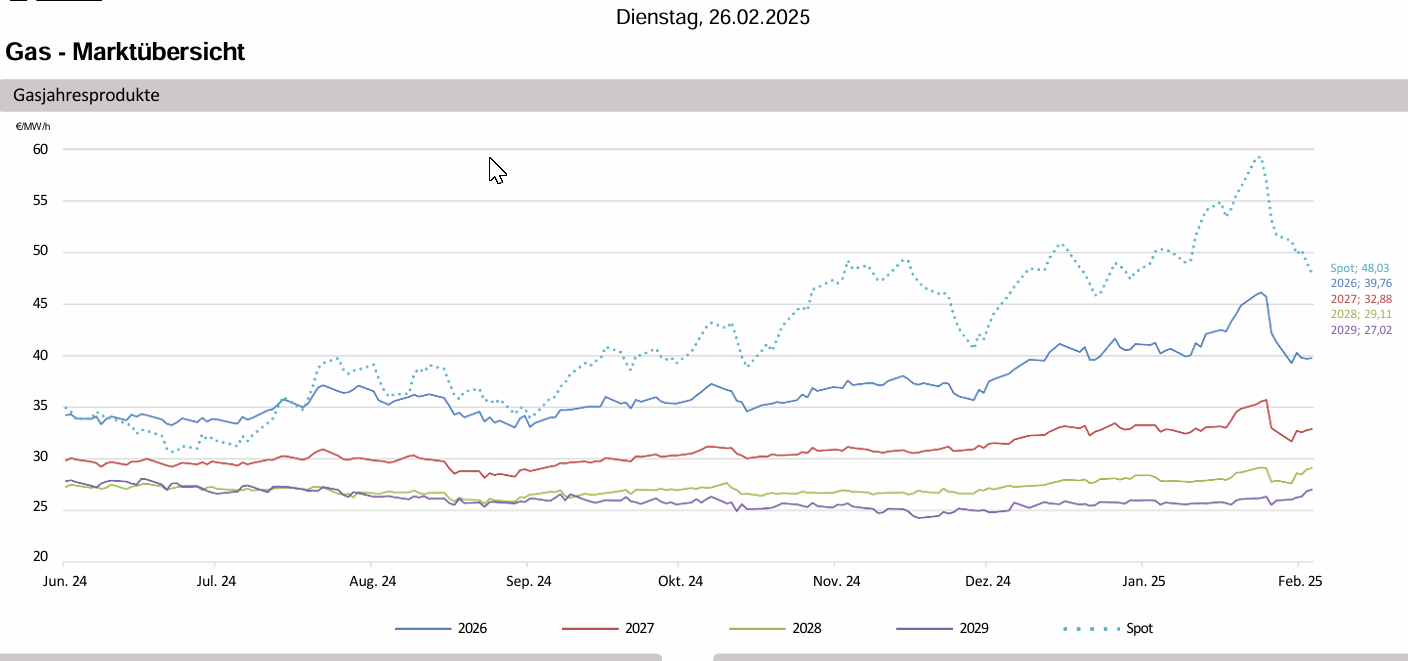Screen dimensions: 1408x661
Task: Click the y-axis value 20
Action: [41, 557]
